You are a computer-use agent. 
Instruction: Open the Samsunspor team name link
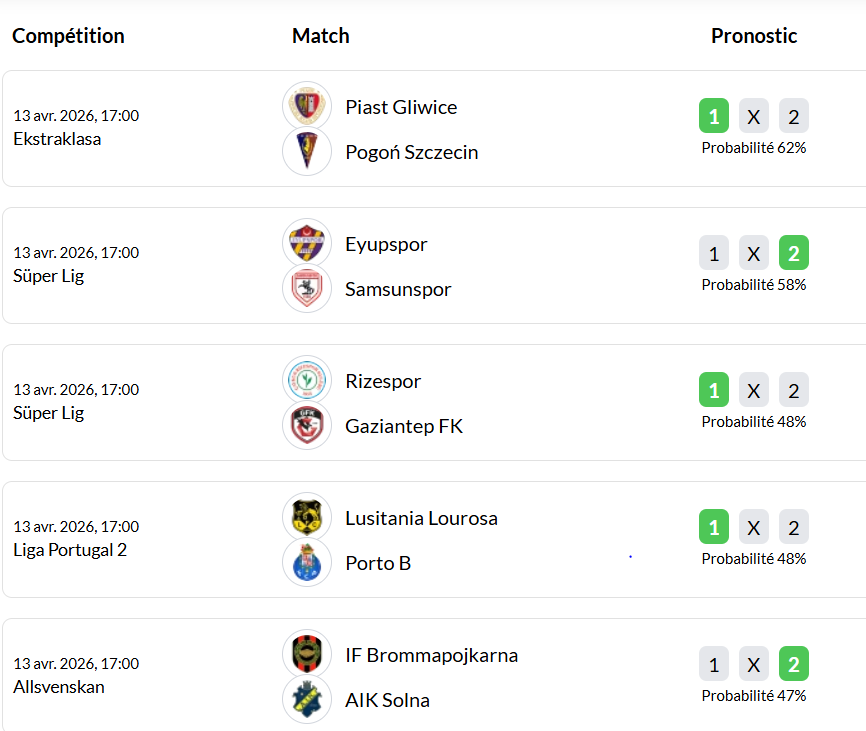(398, 289)
